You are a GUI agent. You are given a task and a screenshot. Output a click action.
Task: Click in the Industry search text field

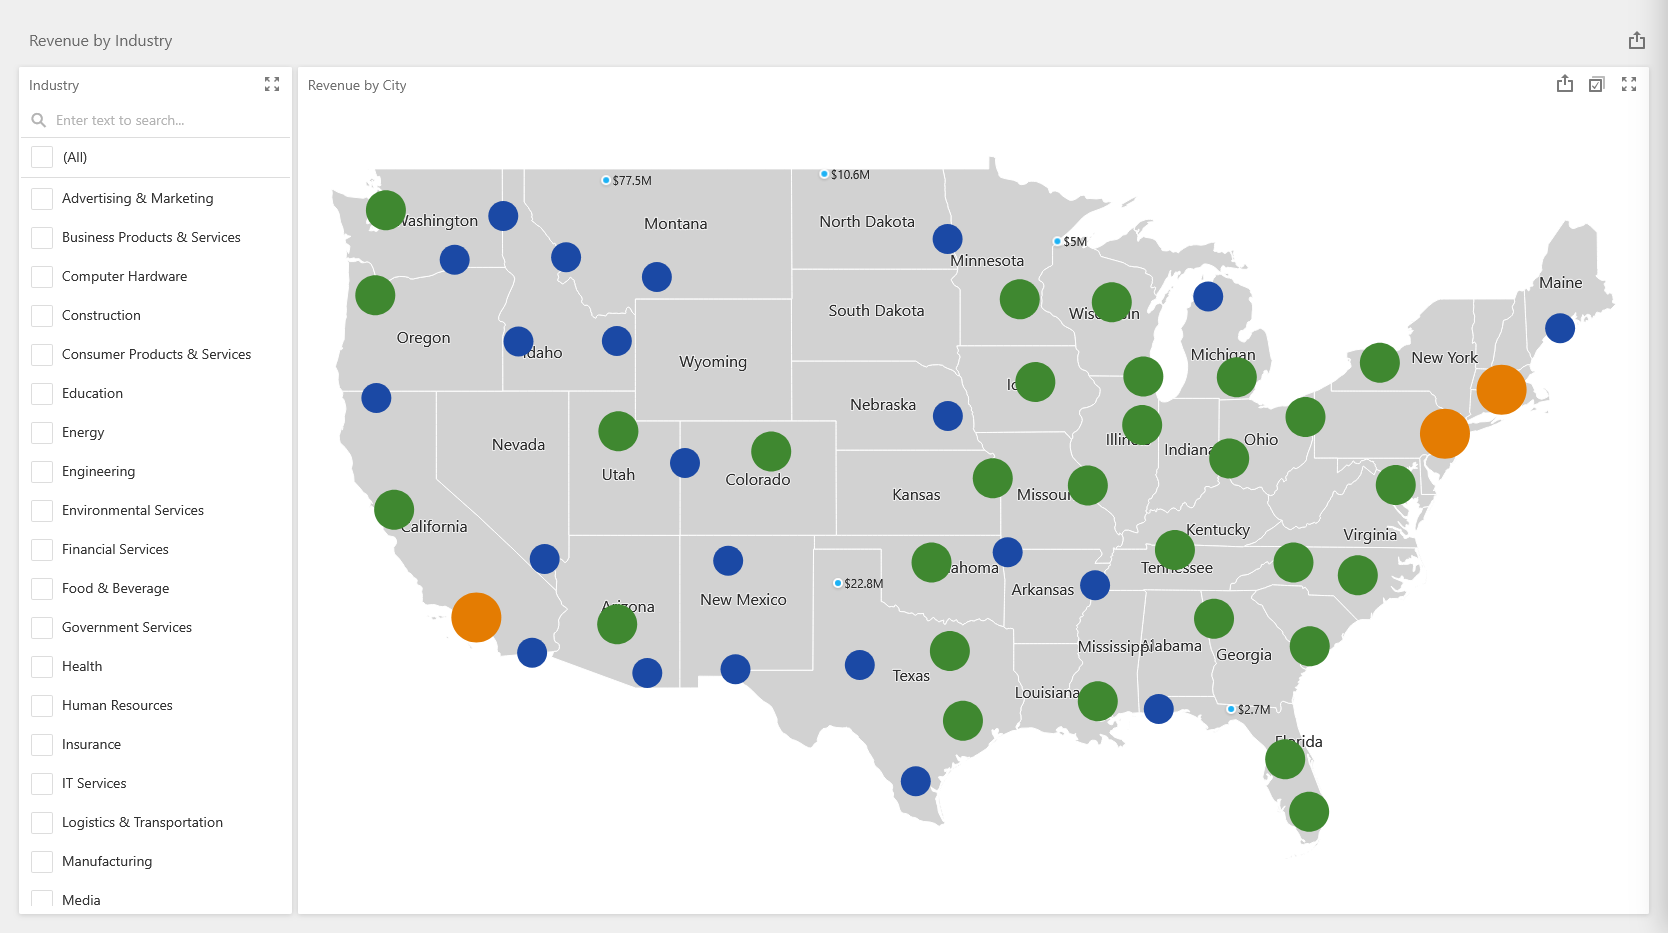[x=165, y=120]
